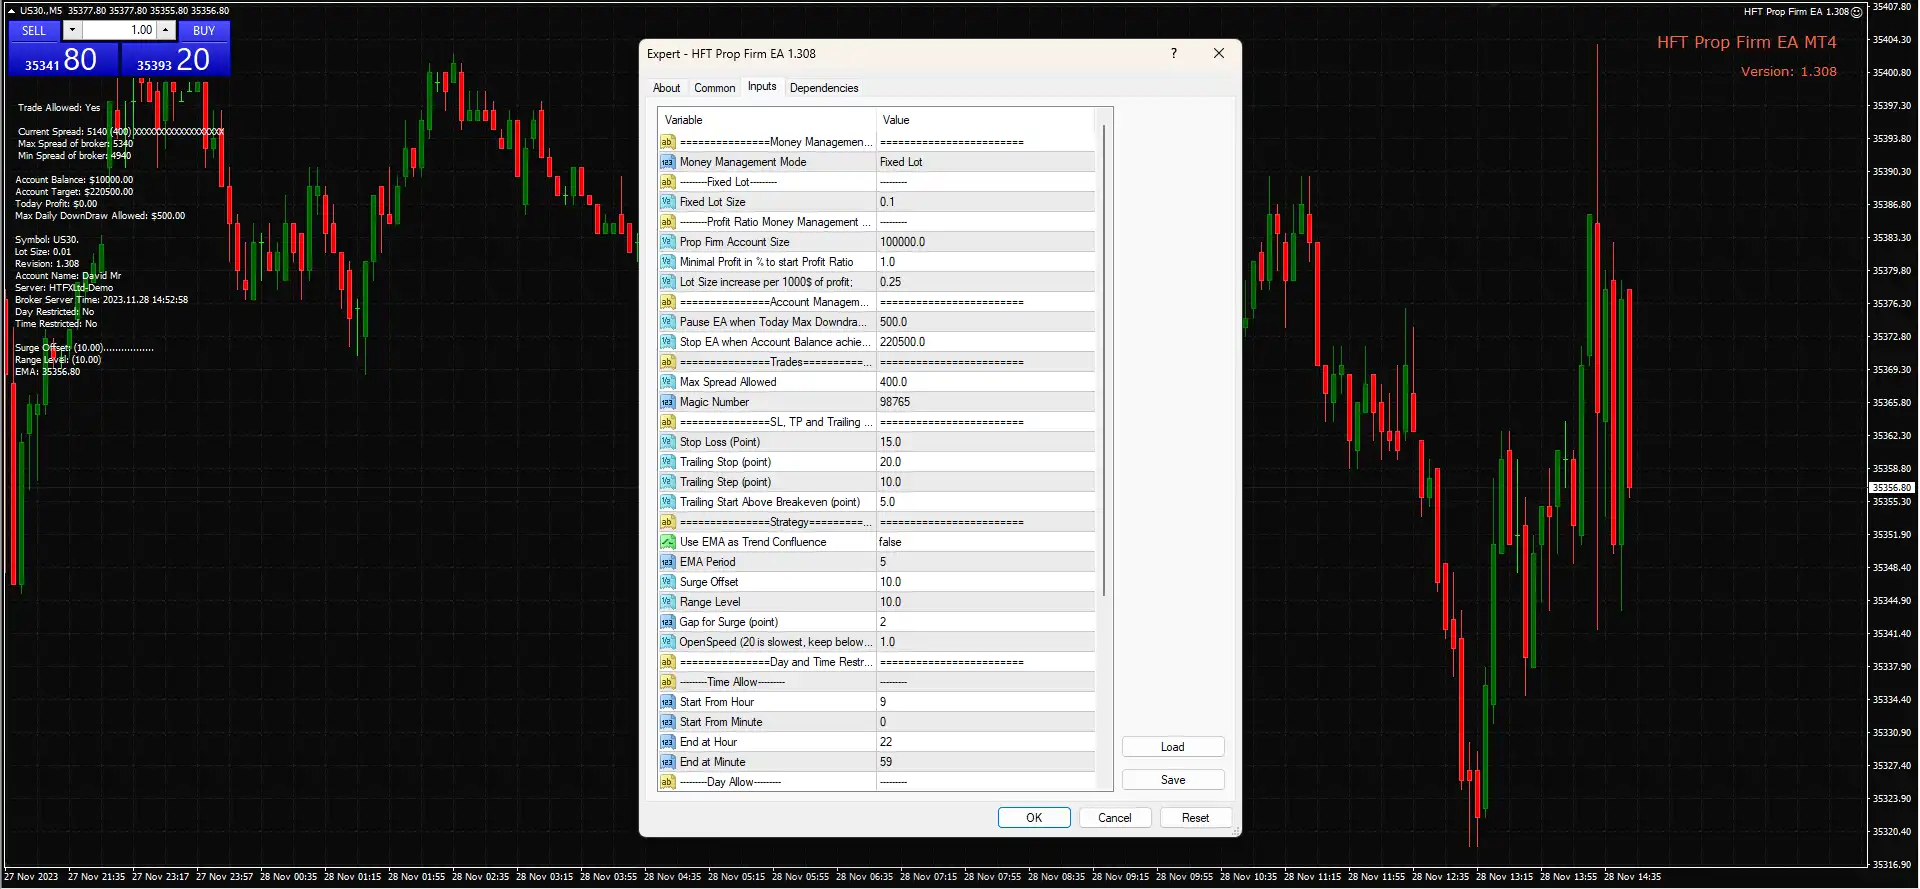
Task: Edit Fixed Lot Size value 0.1
Action: pos(986,202)
